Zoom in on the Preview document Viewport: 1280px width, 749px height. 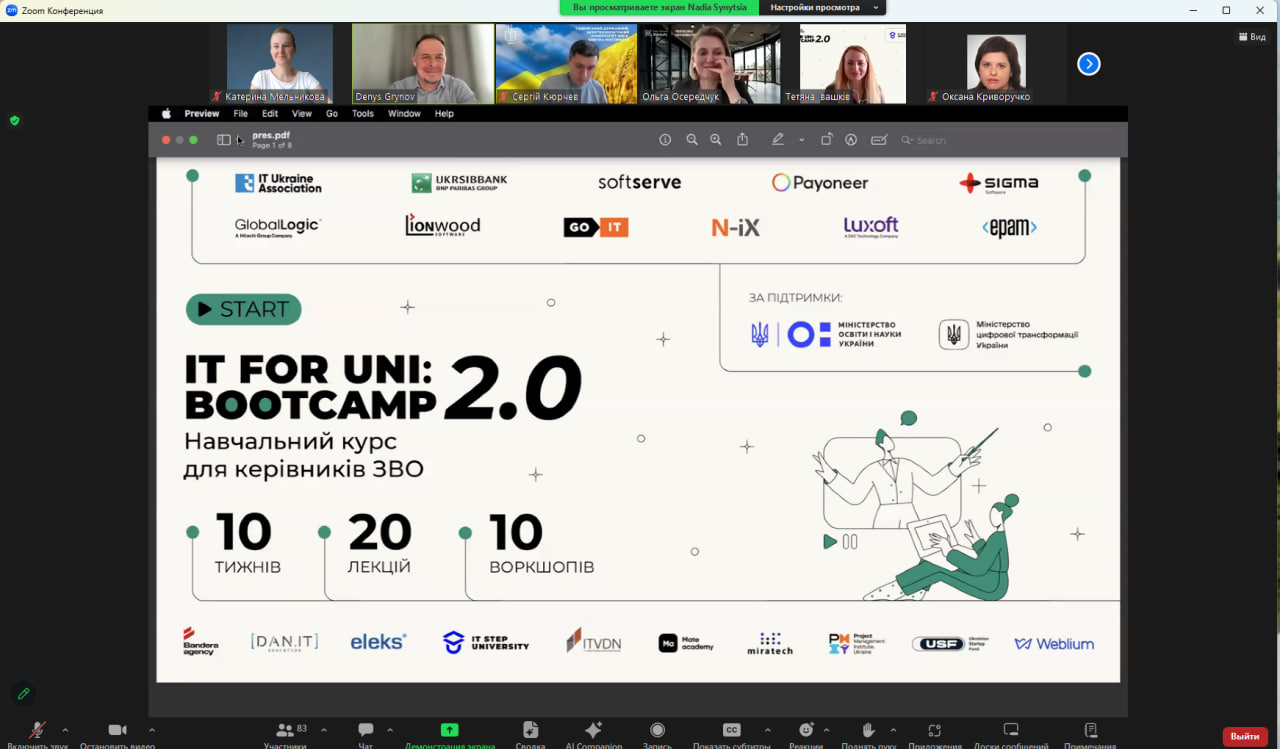[x=716, y=140]
